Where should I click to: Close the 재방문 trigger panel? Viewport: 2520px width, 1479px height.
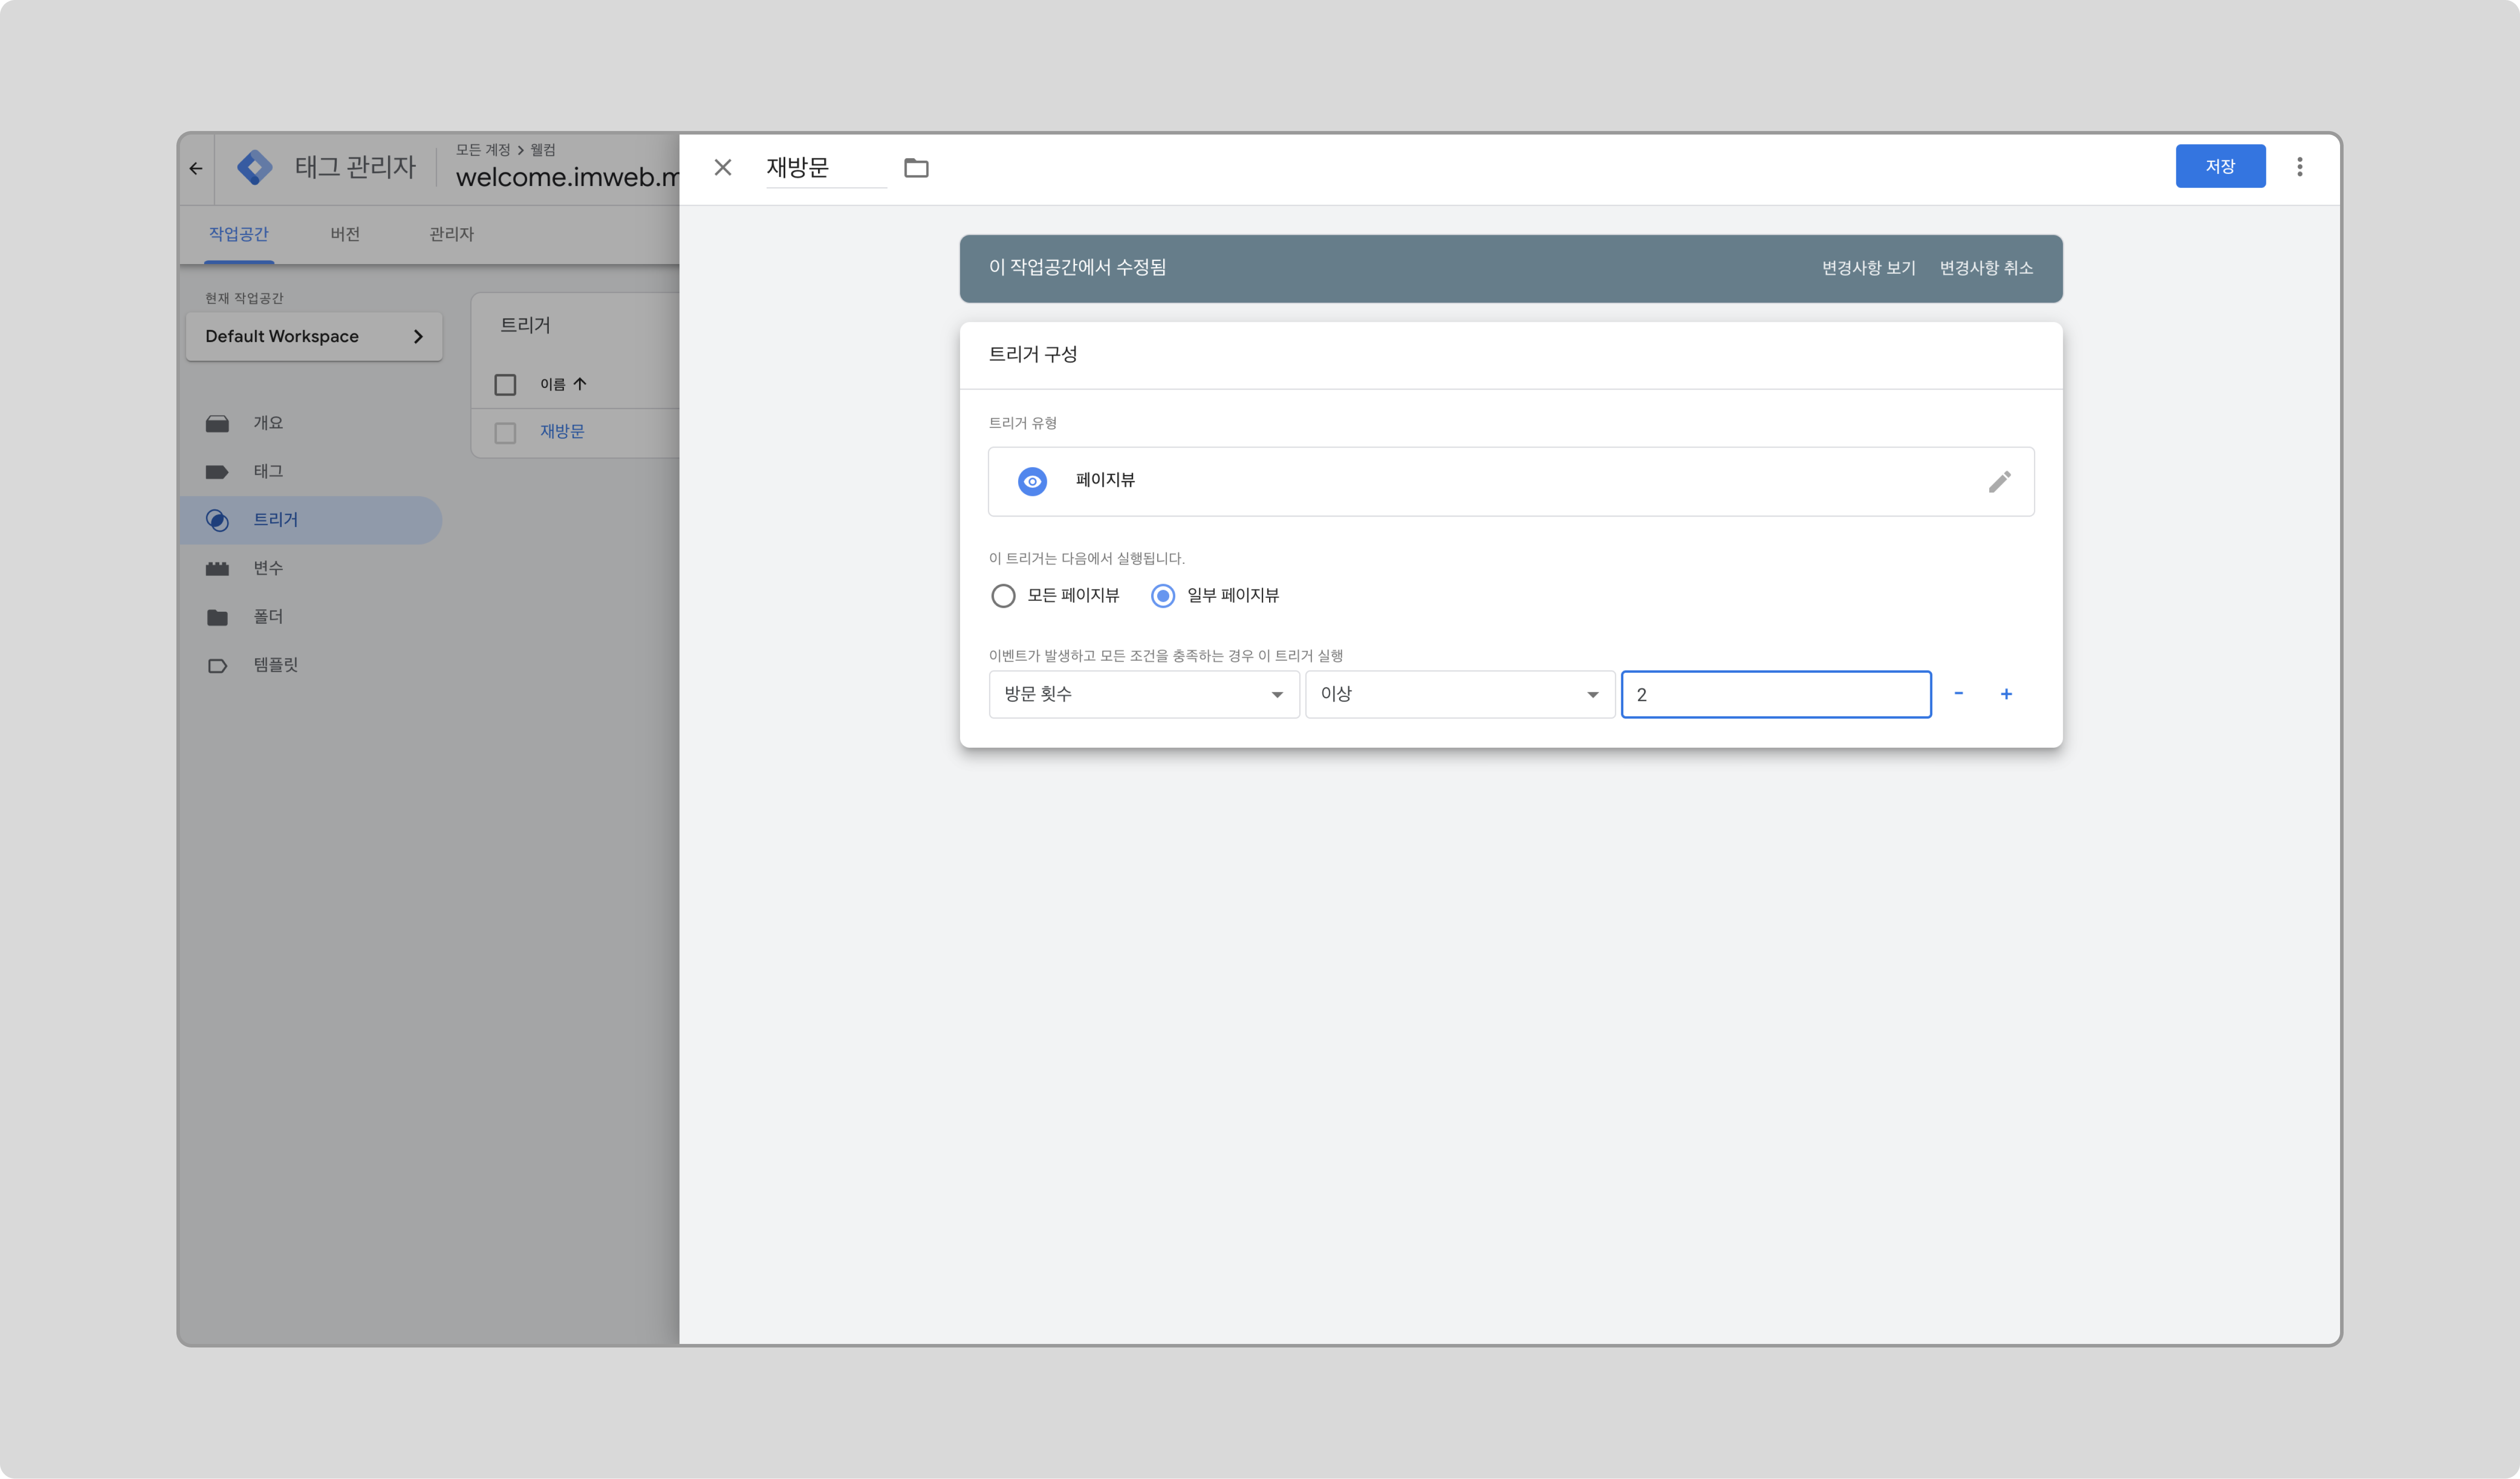723,167
